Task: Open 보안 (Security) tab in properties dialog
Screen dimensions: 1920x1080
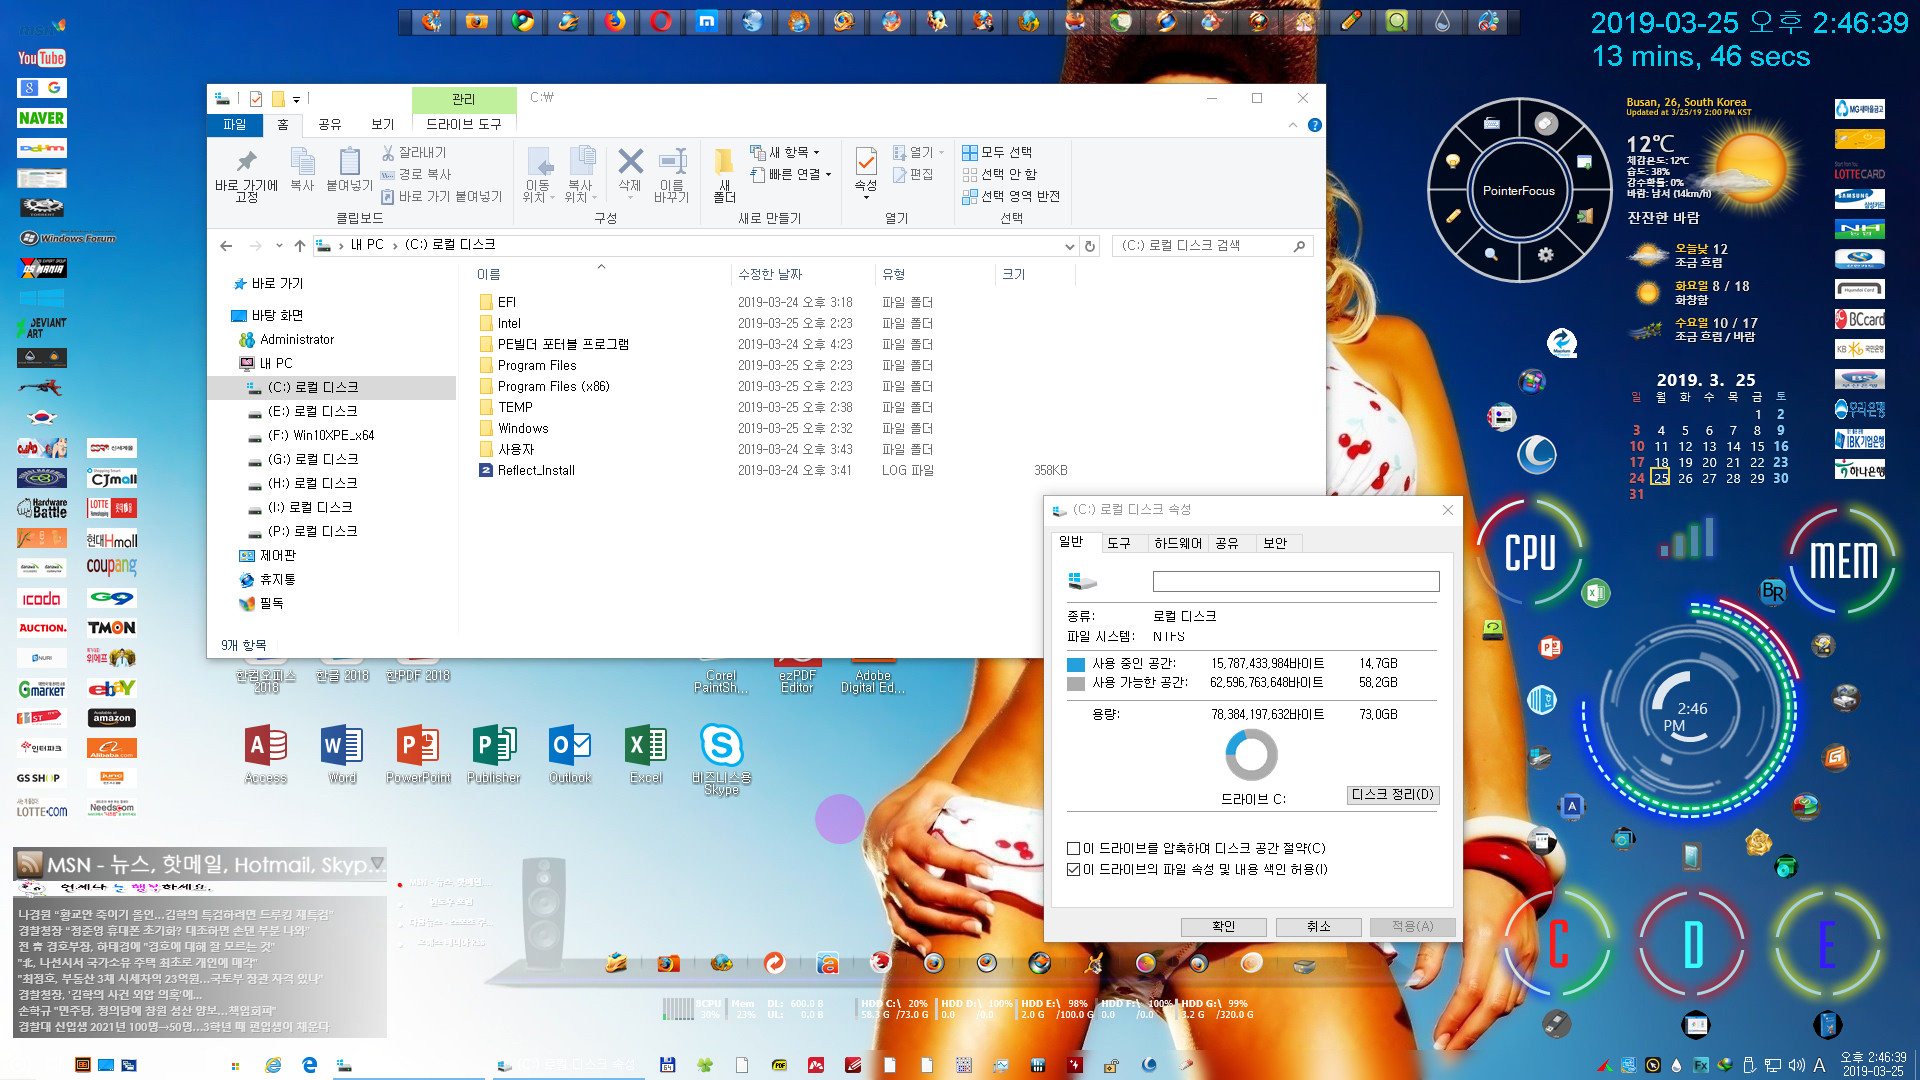Action: 1275,543
